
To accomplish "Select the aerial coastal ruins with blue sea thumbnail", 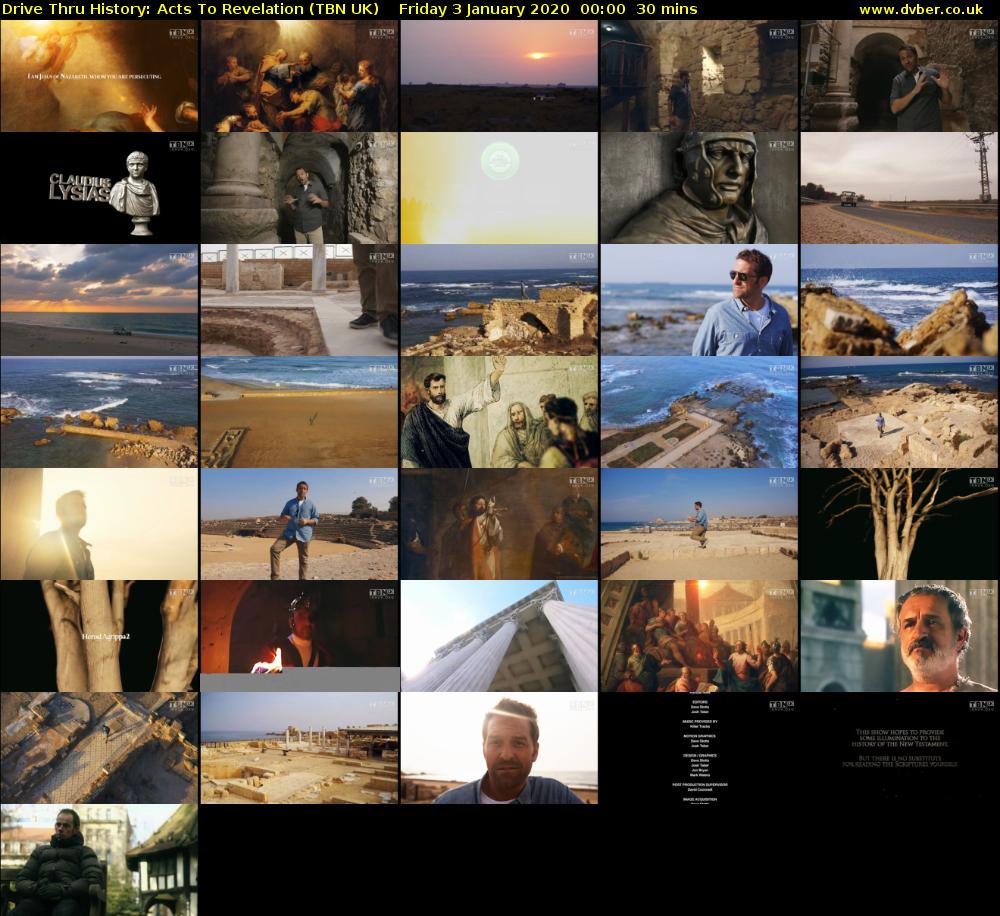I will pos(700,412).
